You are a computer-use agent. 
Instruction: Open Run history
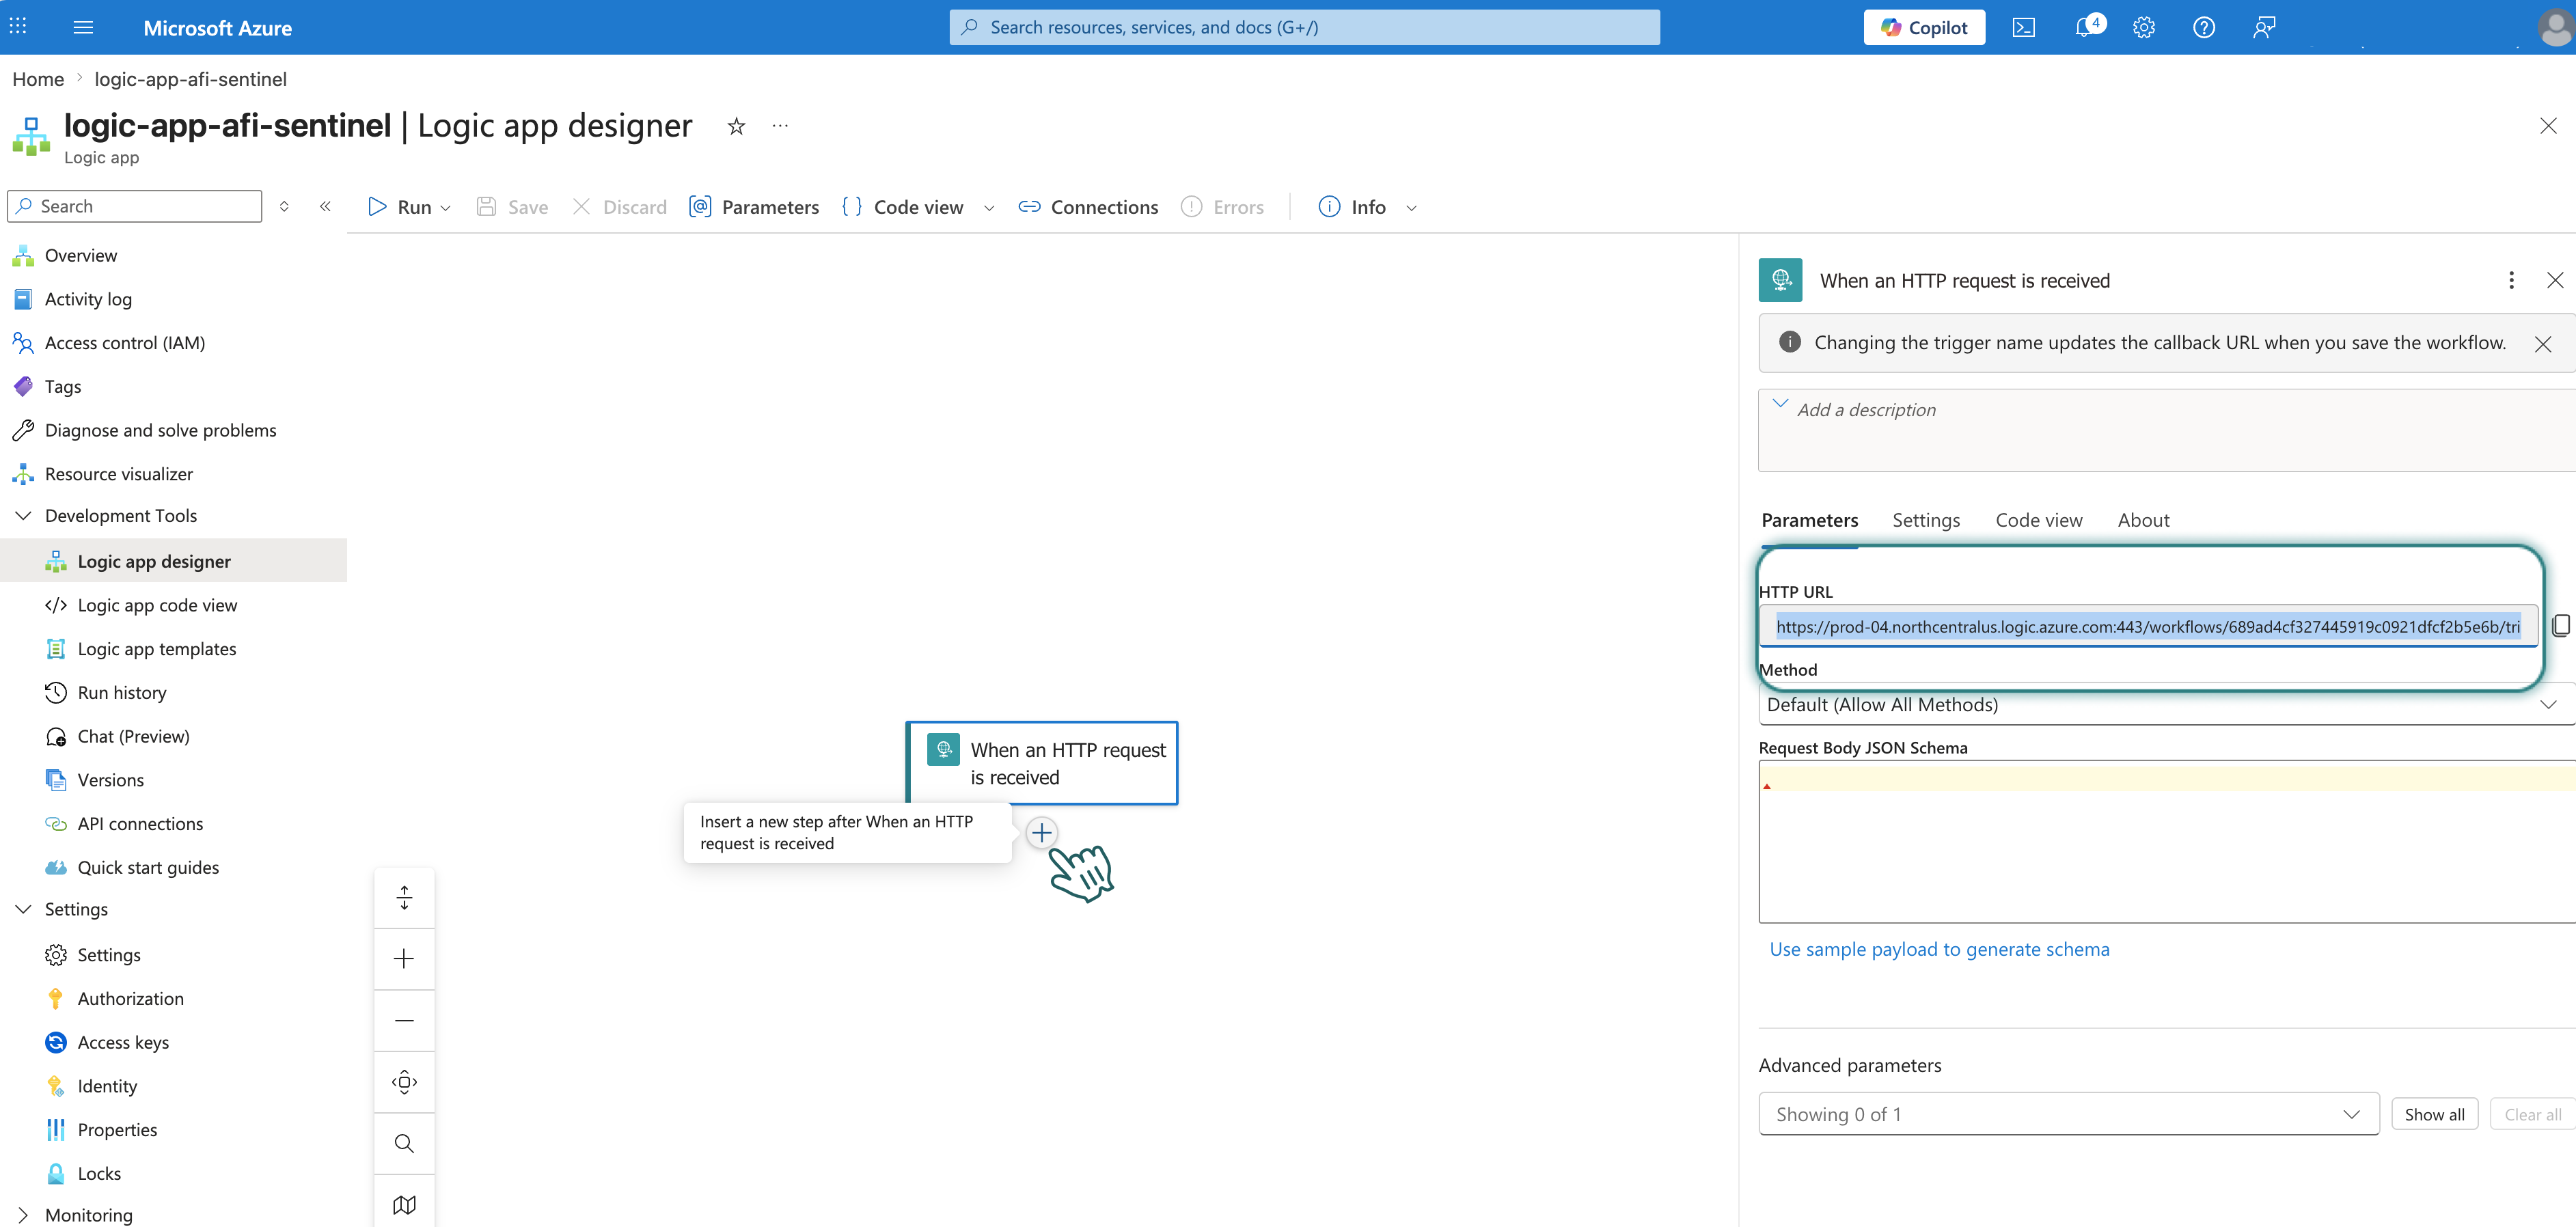[x=122, y=692]
